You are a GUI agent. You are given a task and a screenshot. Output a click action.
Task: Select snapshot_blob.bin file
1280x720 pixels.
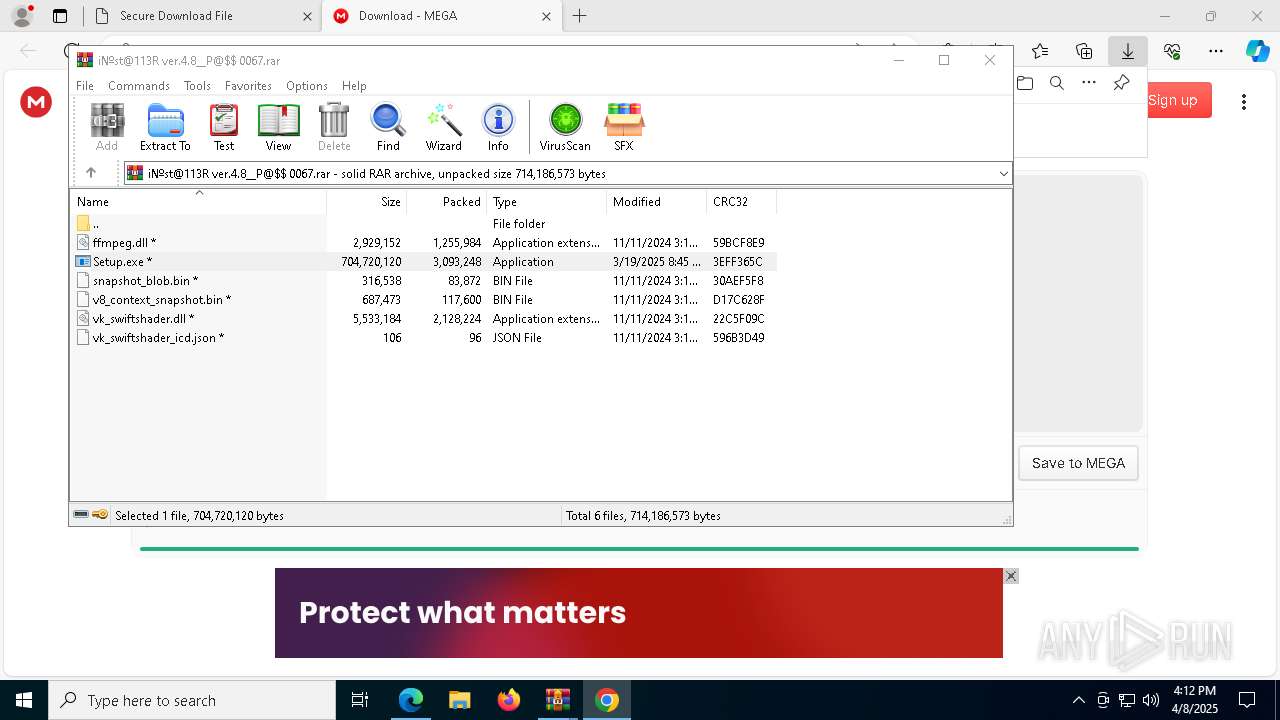[423, 281]
